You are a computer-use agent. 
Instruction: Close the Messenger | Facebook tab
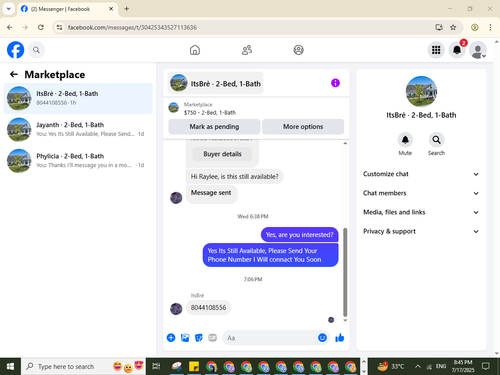[x=111, y=9]
